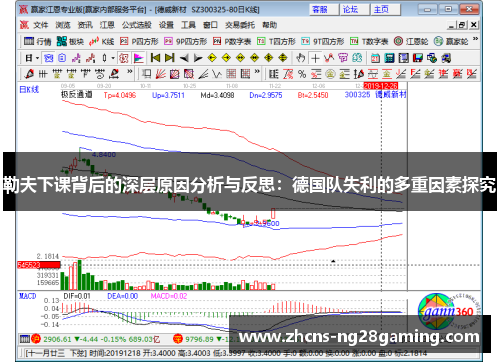
Task: Open the P数字表 tool
Action: click(x=232, y=41)
